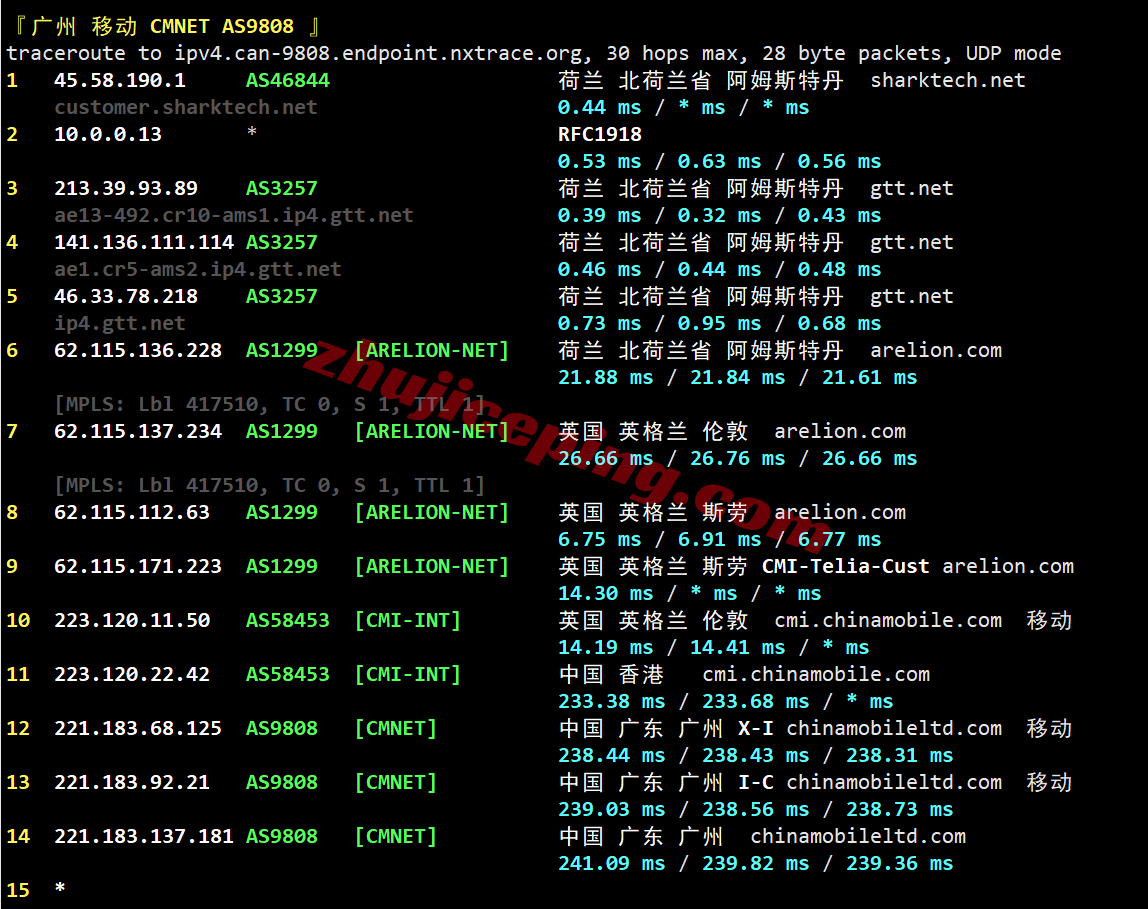Click IP address 221.183.137.181
Viewport: 1148px width, 909px height.
(144, 837)
